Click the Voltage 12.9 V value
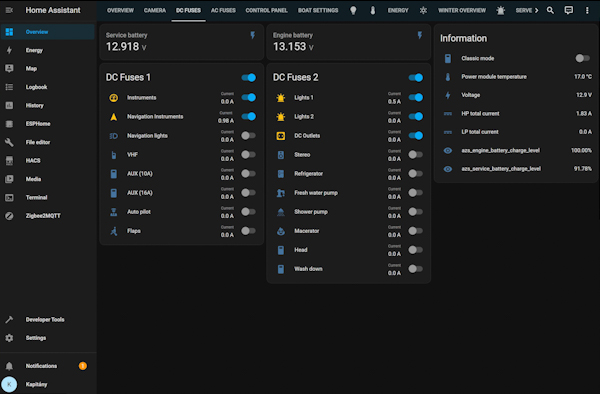 tap(584, 95)
